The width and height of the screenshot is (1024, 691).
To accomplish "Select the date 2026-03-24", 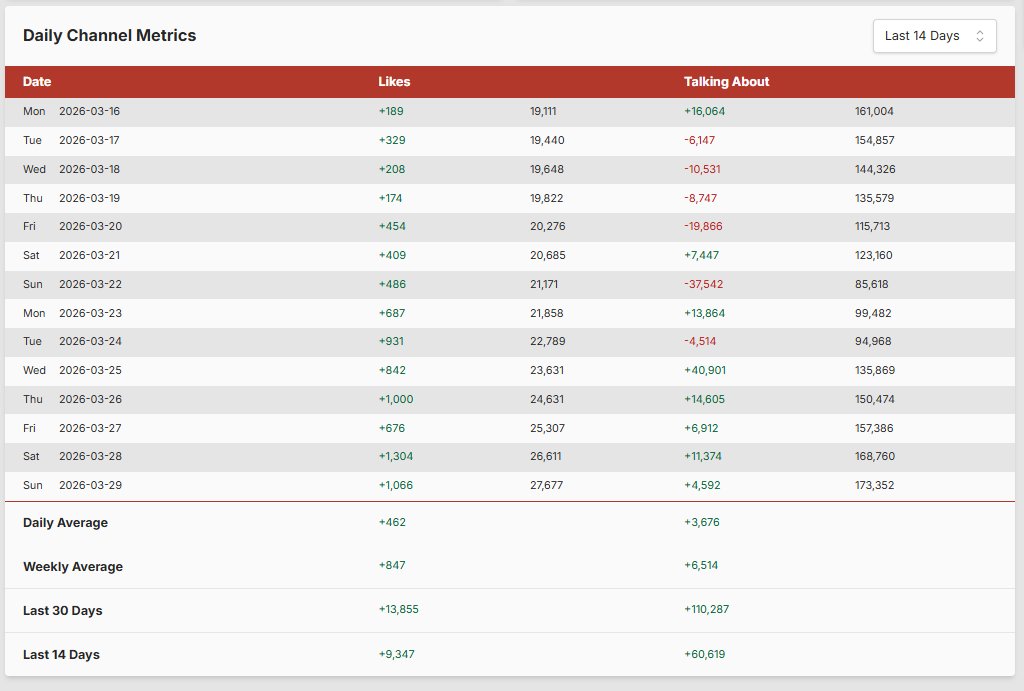I will click(x=90, y=341).
